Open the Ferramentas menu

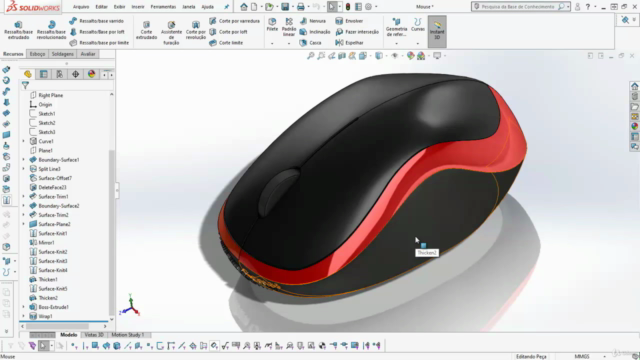coord(163,7)
